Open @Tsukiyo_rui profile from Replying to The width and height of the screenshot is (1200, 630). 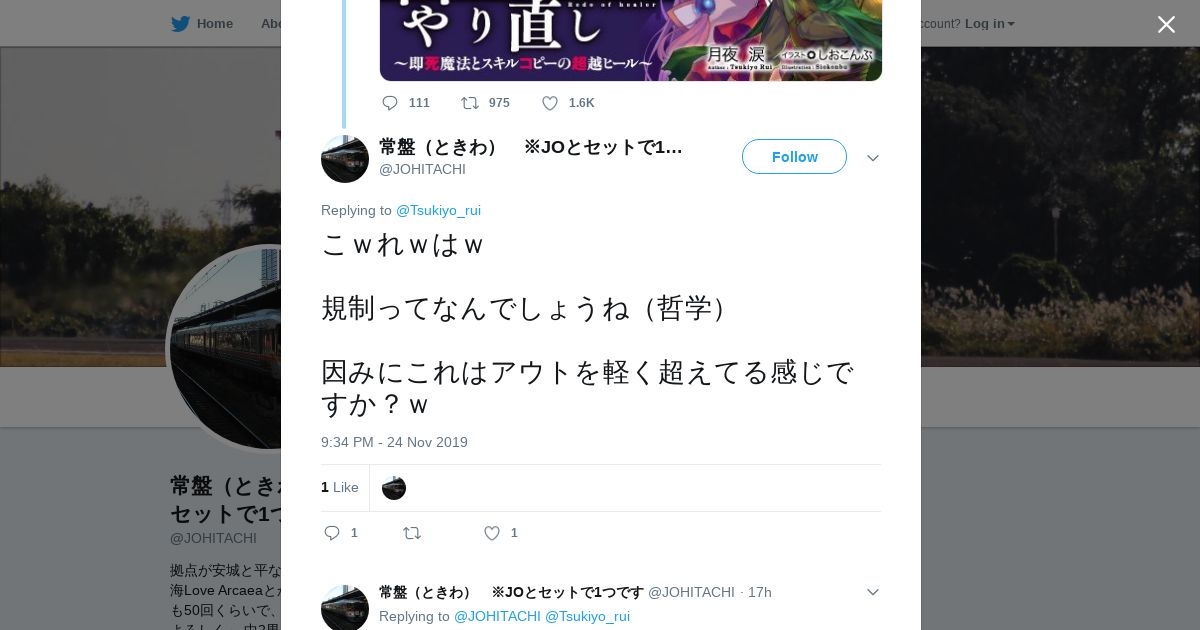pyautogui.click(x=438, y=210)
